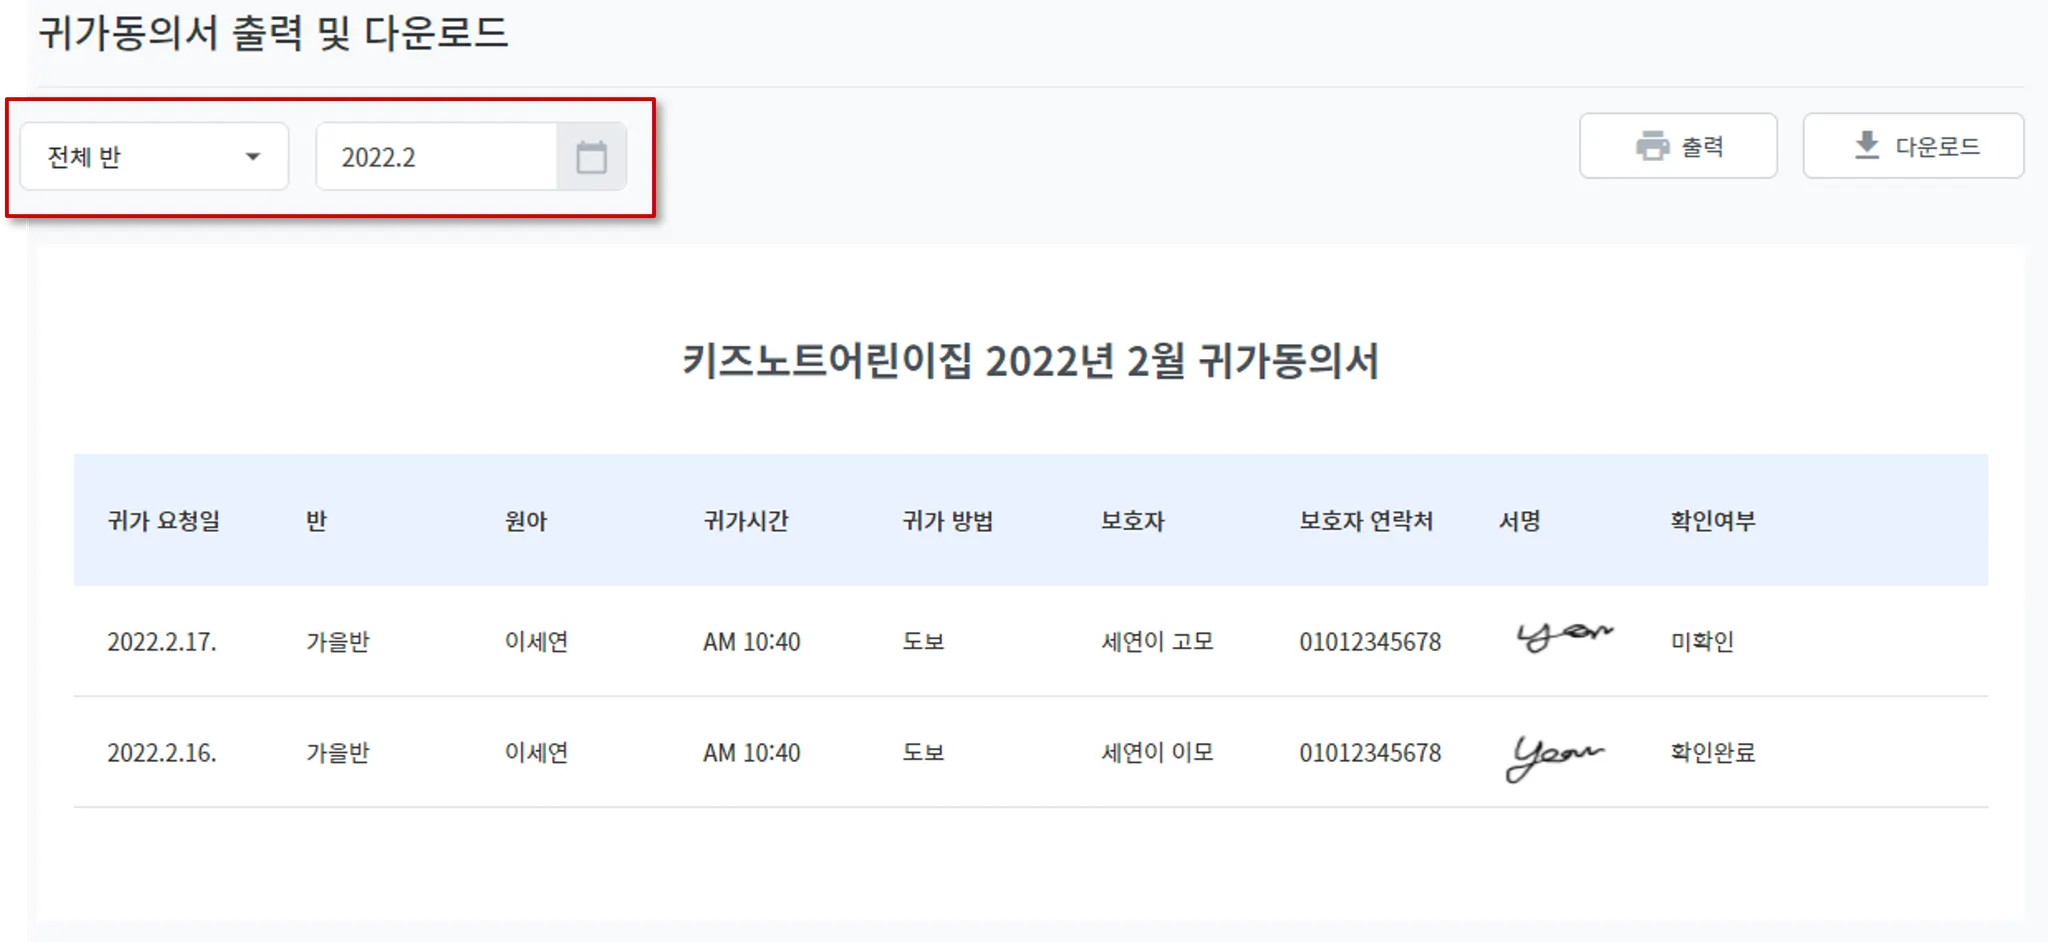Open the calendar date picker icon

pyautogui.click(x=591, y=157)
